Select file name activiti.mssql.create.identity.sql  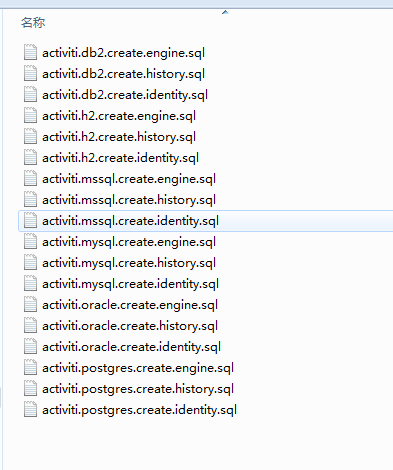click(x=131, y=221)
